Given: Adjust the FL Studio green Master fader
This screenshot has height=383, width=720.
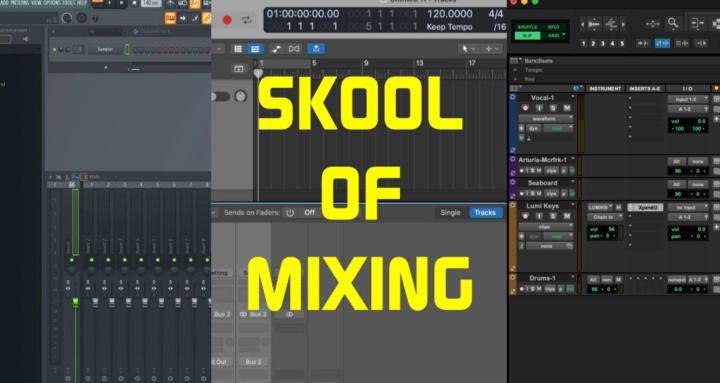Looking at the screenshot, I should point(75,303).
